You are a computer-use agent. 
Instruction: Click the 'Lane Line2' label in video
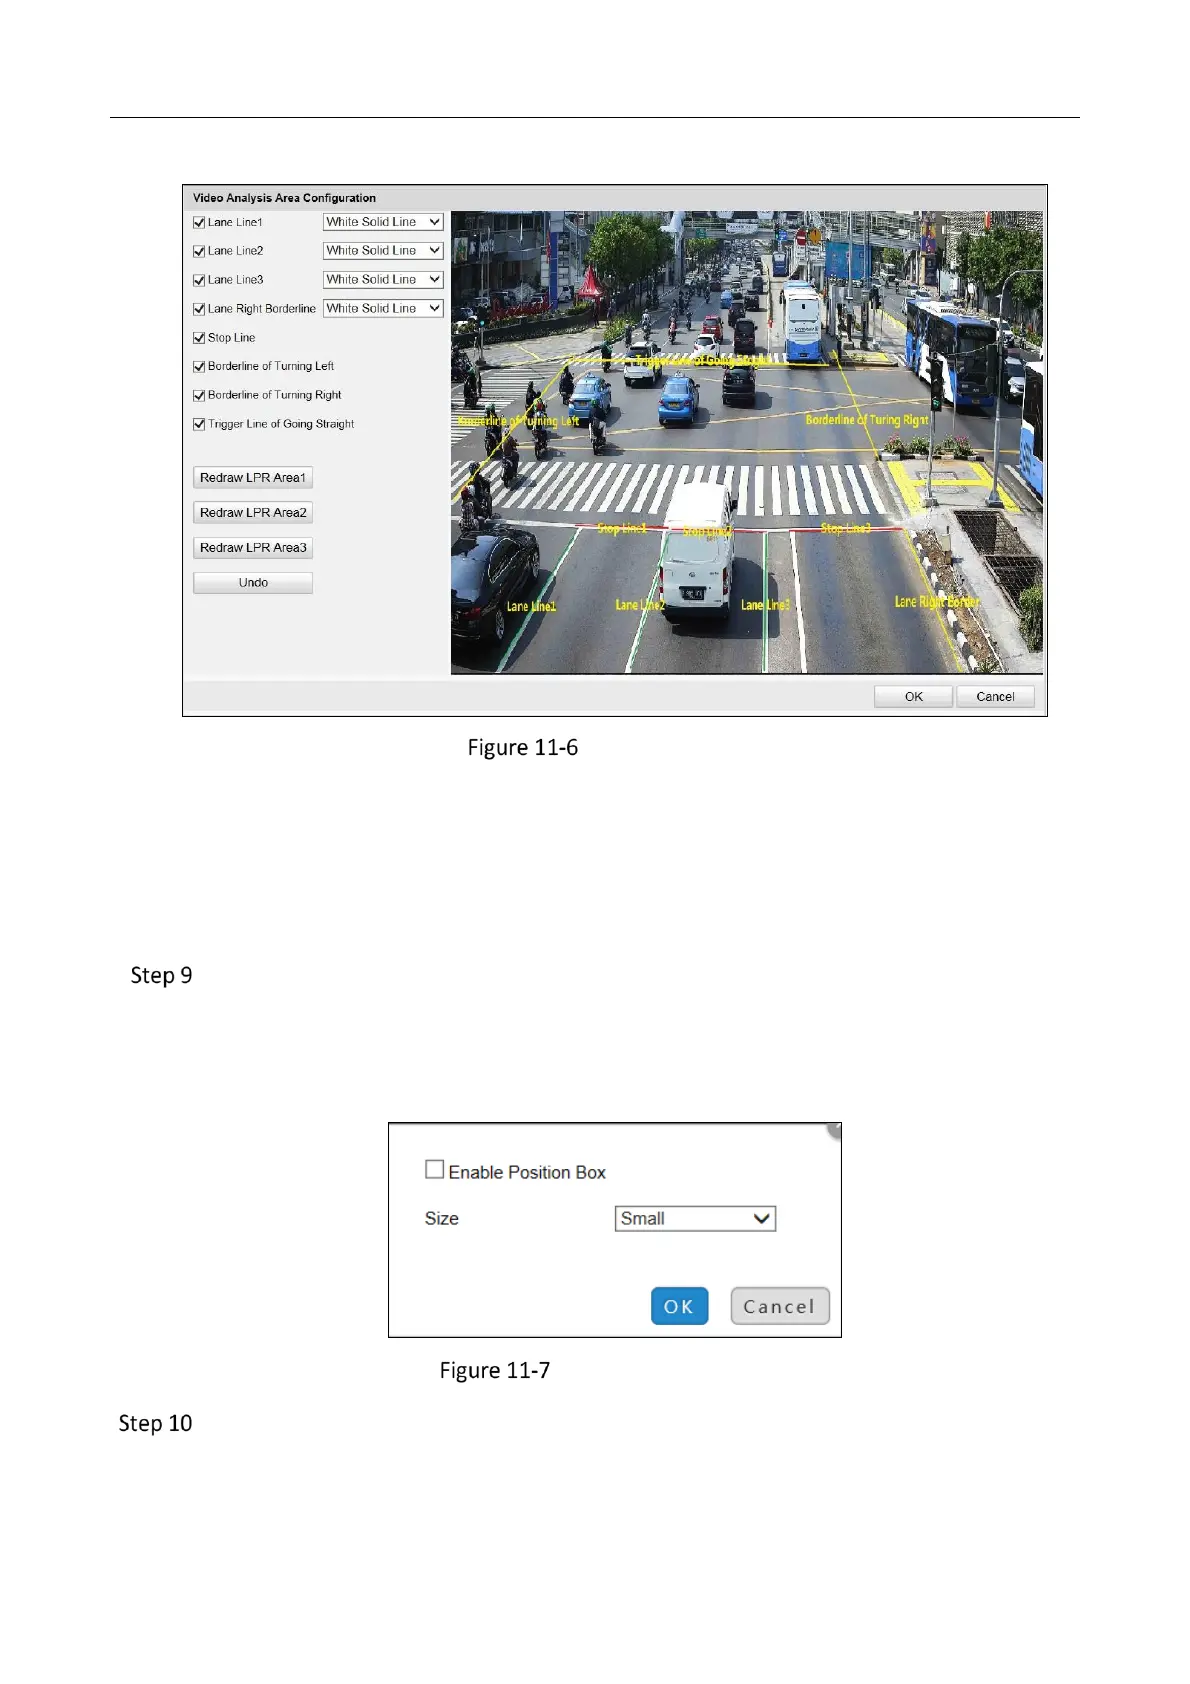tap(639, 605)
